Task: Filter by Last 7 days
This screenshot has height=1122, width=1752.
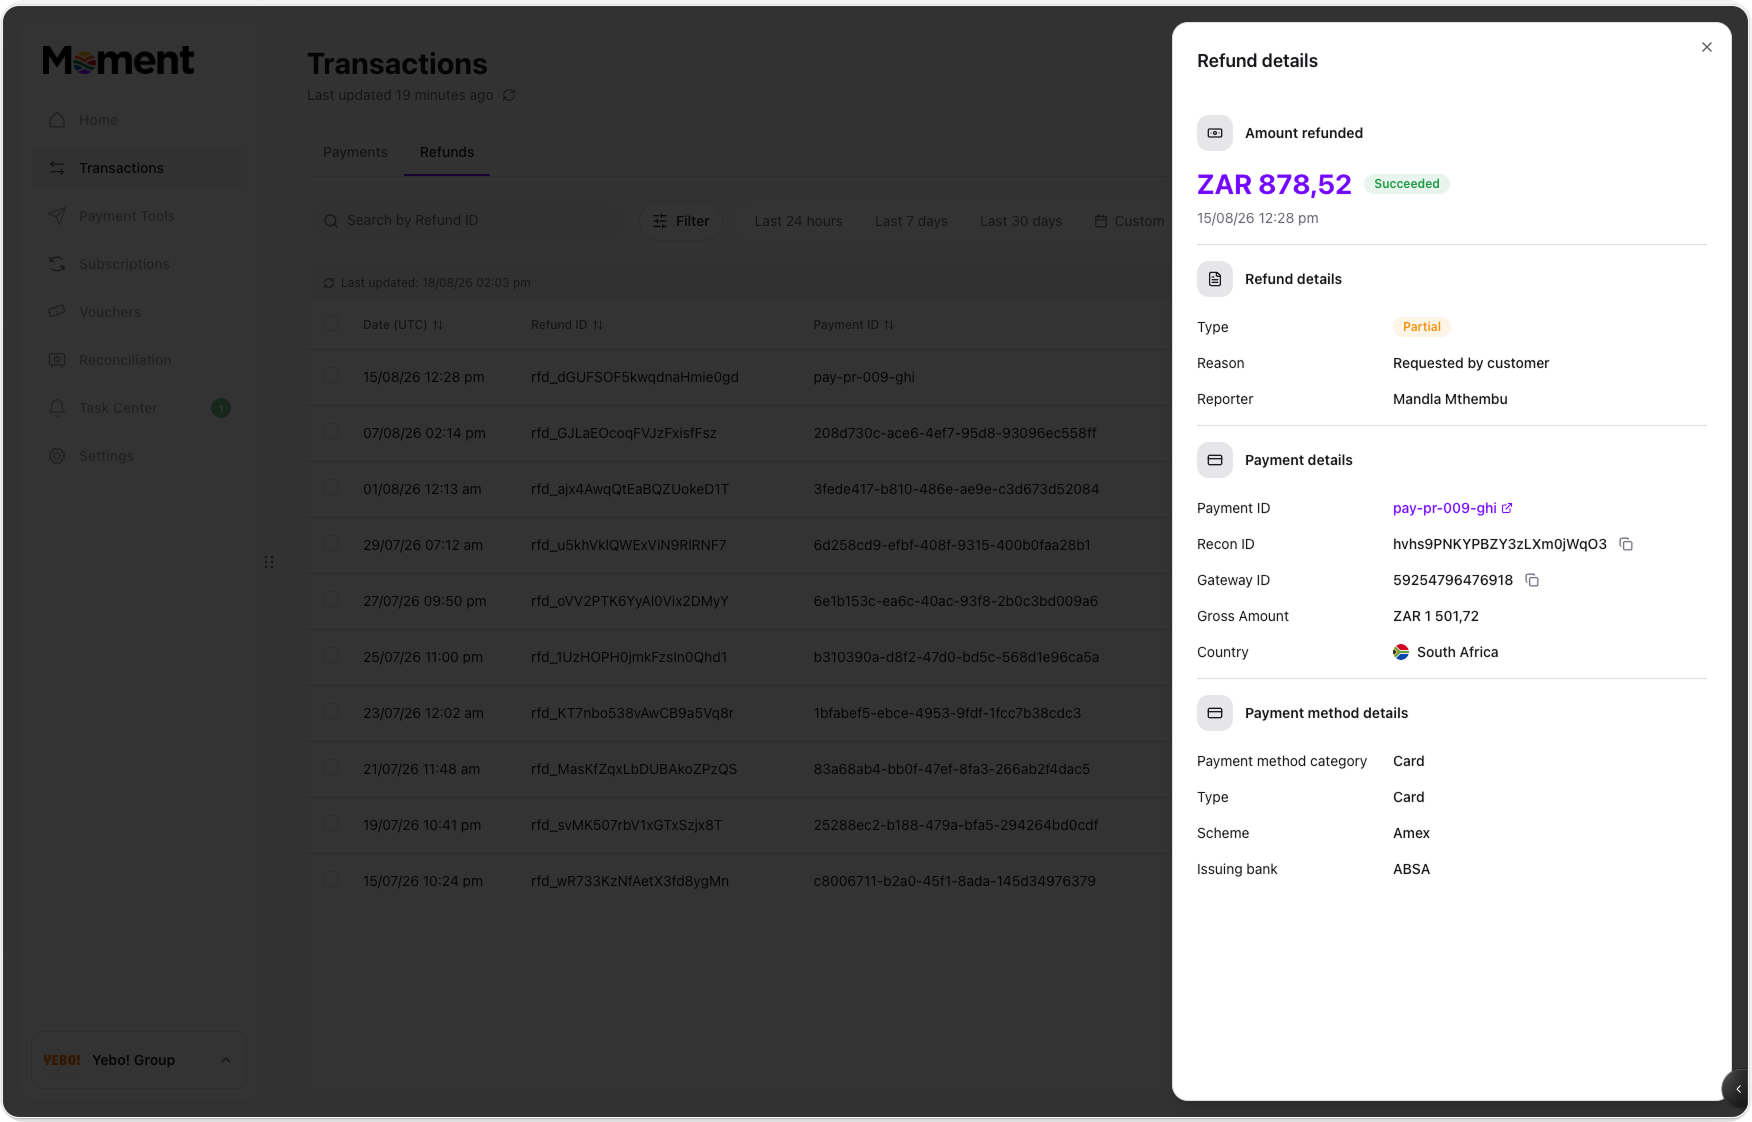Action: [911, 221]
